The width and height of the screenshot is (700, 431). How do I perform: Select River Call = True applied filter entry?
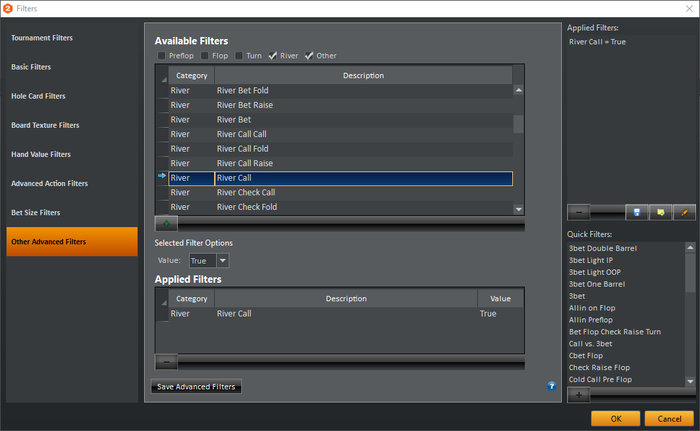(x=597, y=42)
